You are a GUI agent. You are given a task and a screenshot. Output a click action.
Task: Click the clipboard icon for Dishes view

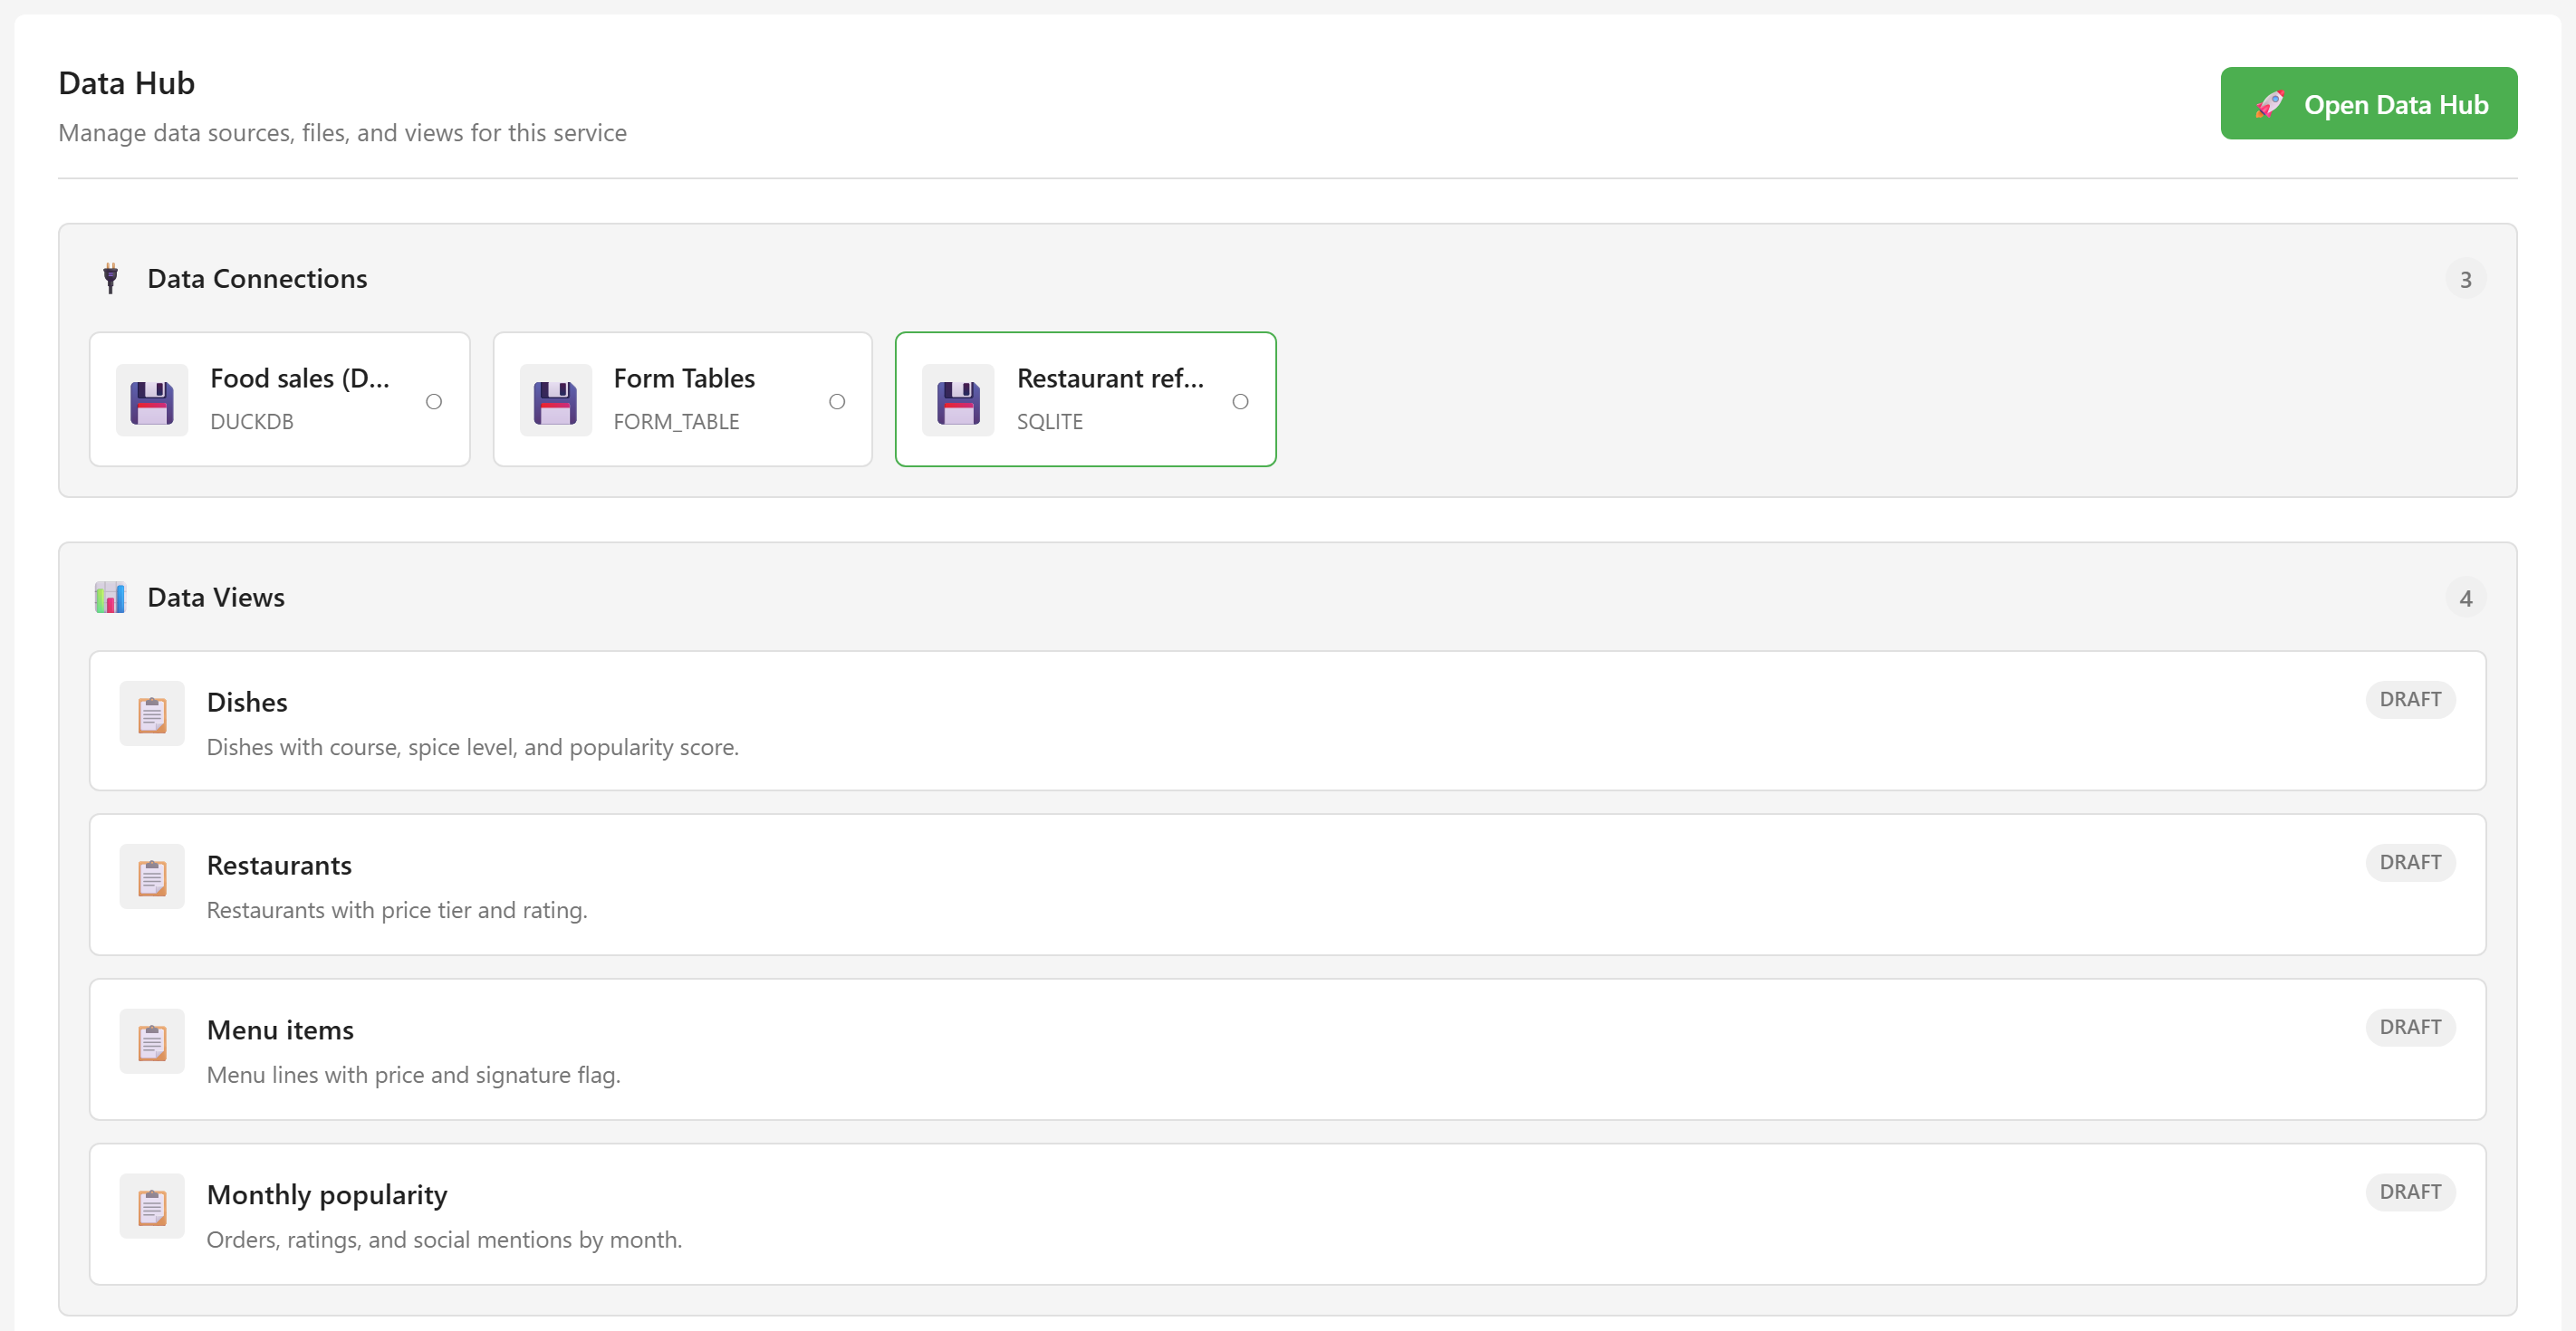(x=152, y=714)
